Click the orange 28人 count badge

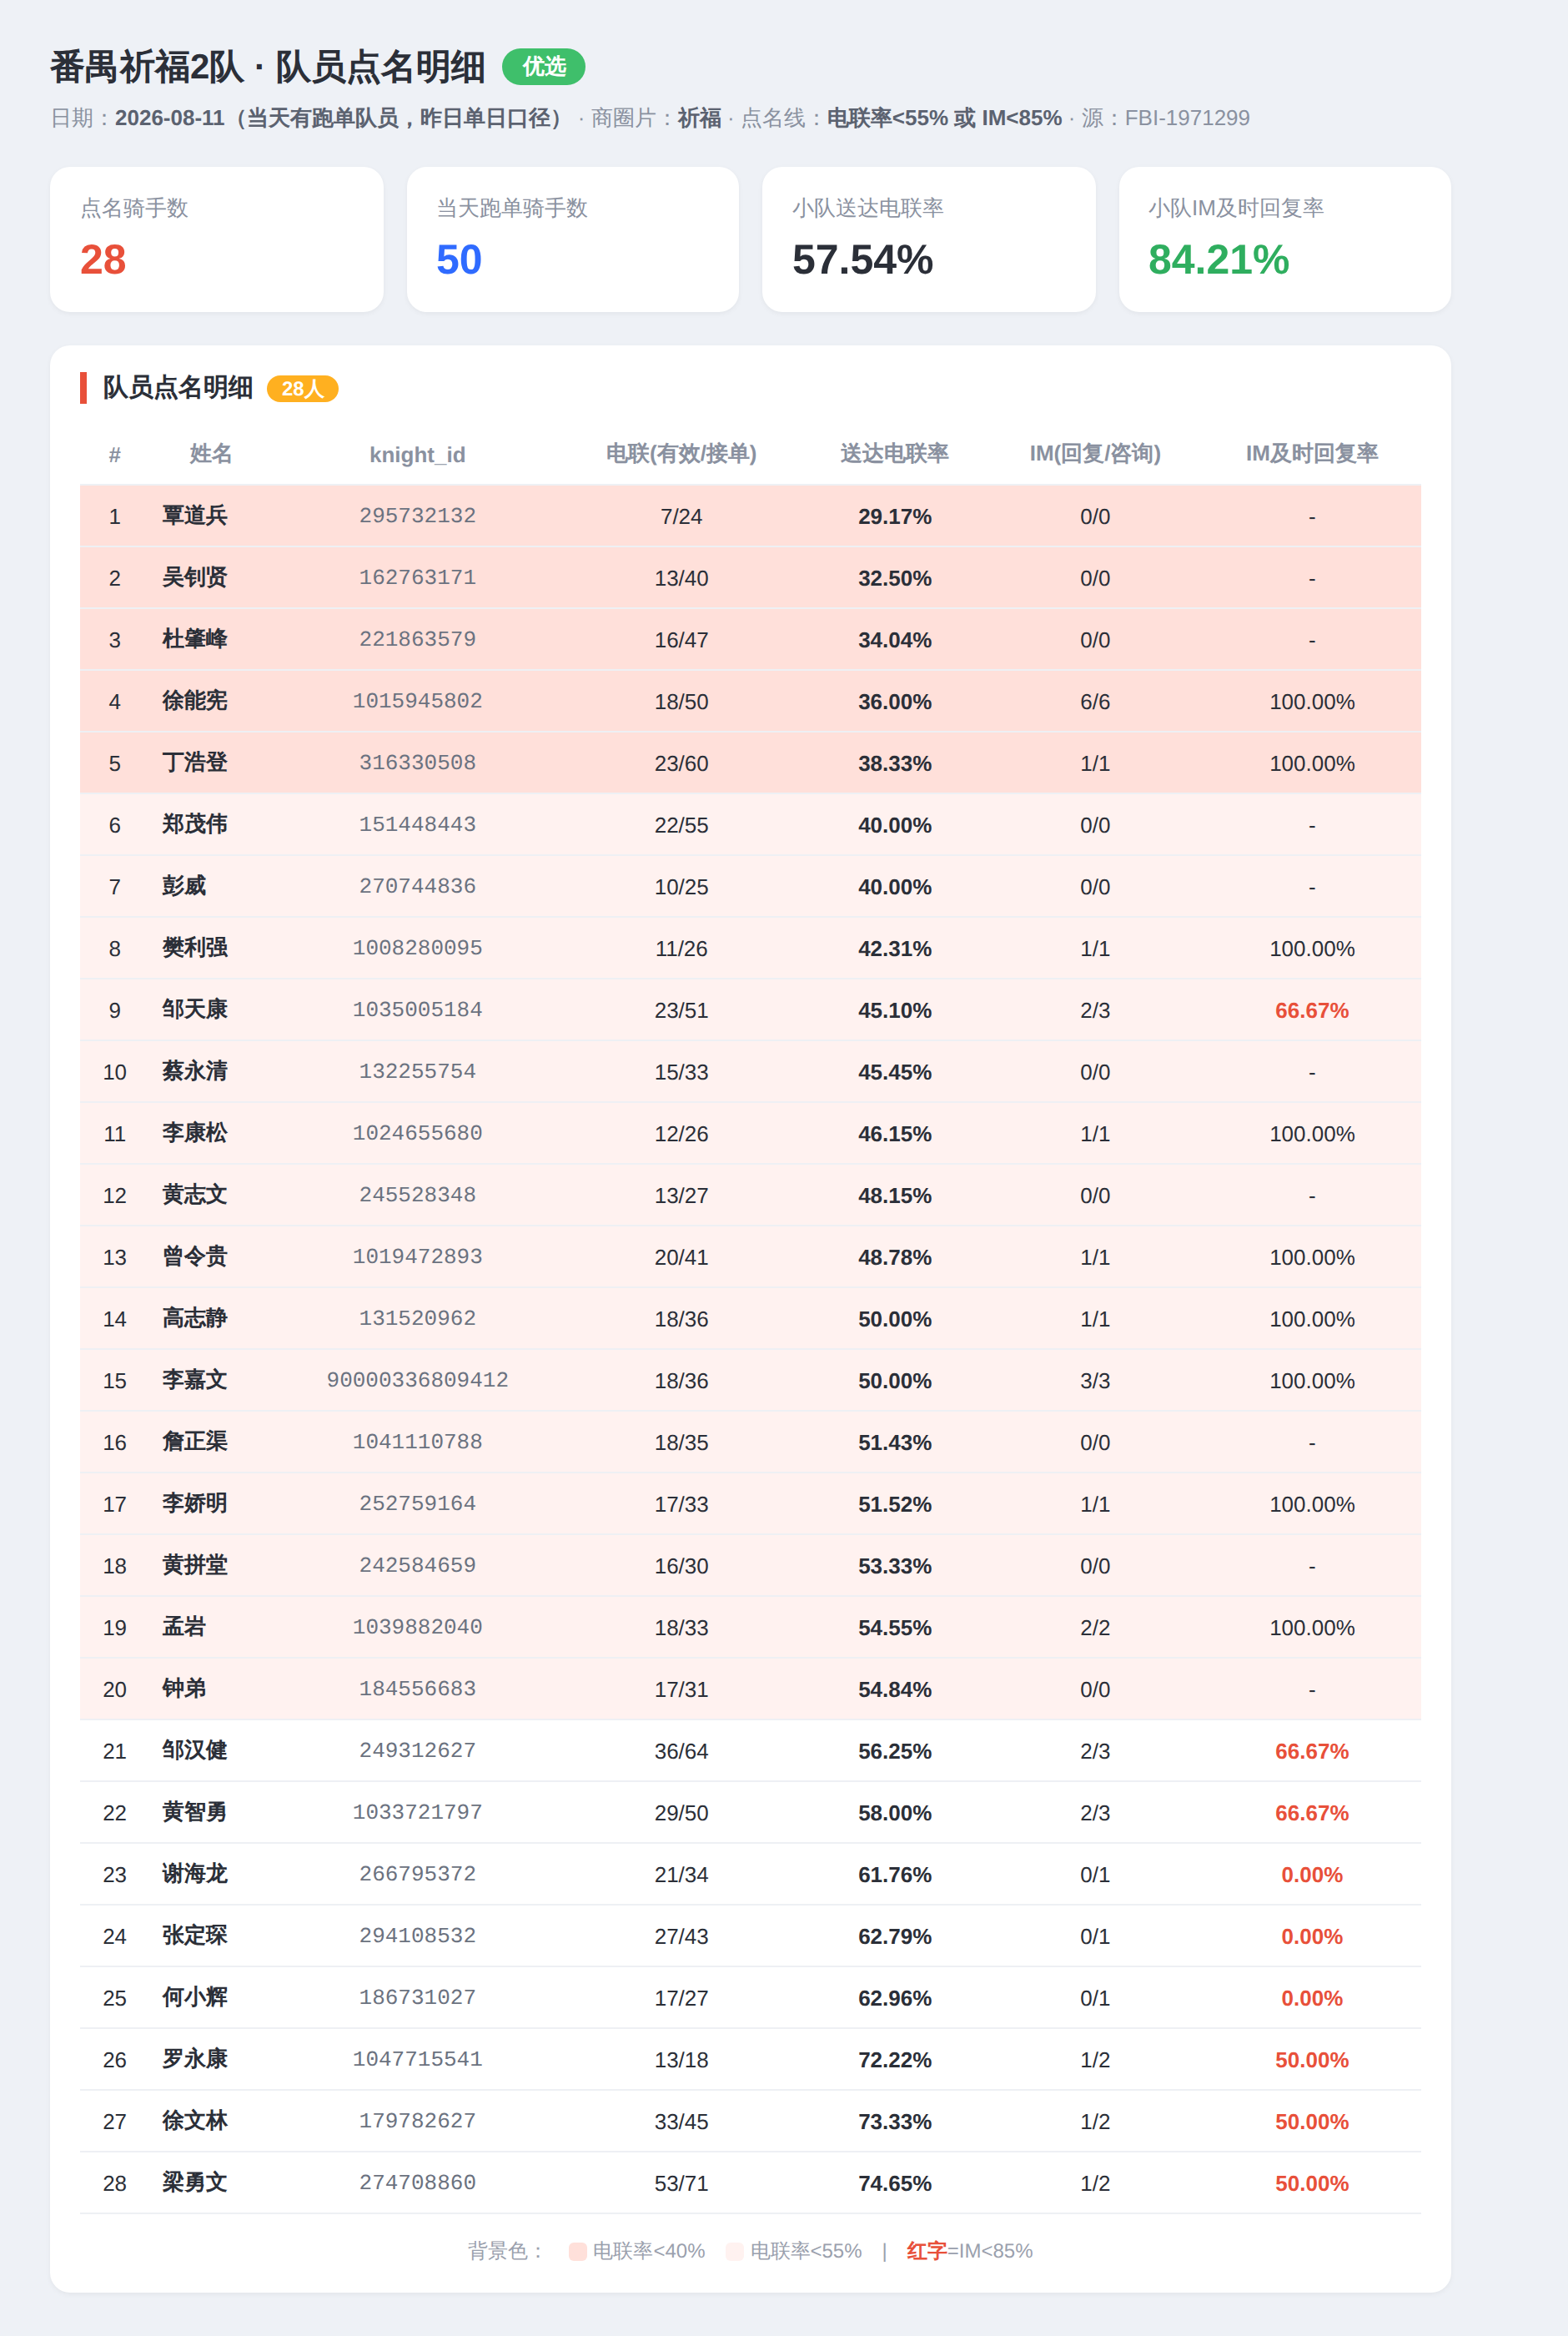(302, 389)
